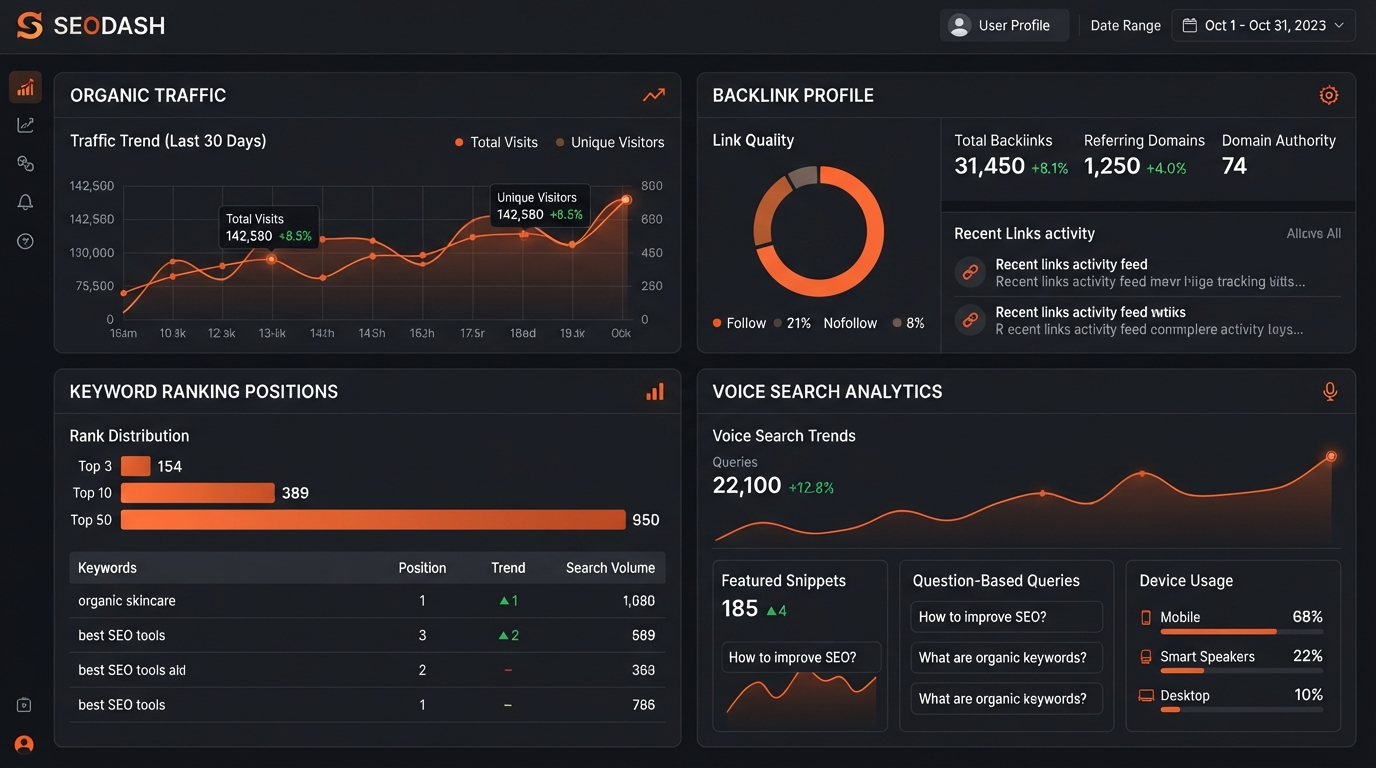Viewport: 1376px width, 768px height.
Task: Sort by Trend column header
Action: (x=508, y=568)
